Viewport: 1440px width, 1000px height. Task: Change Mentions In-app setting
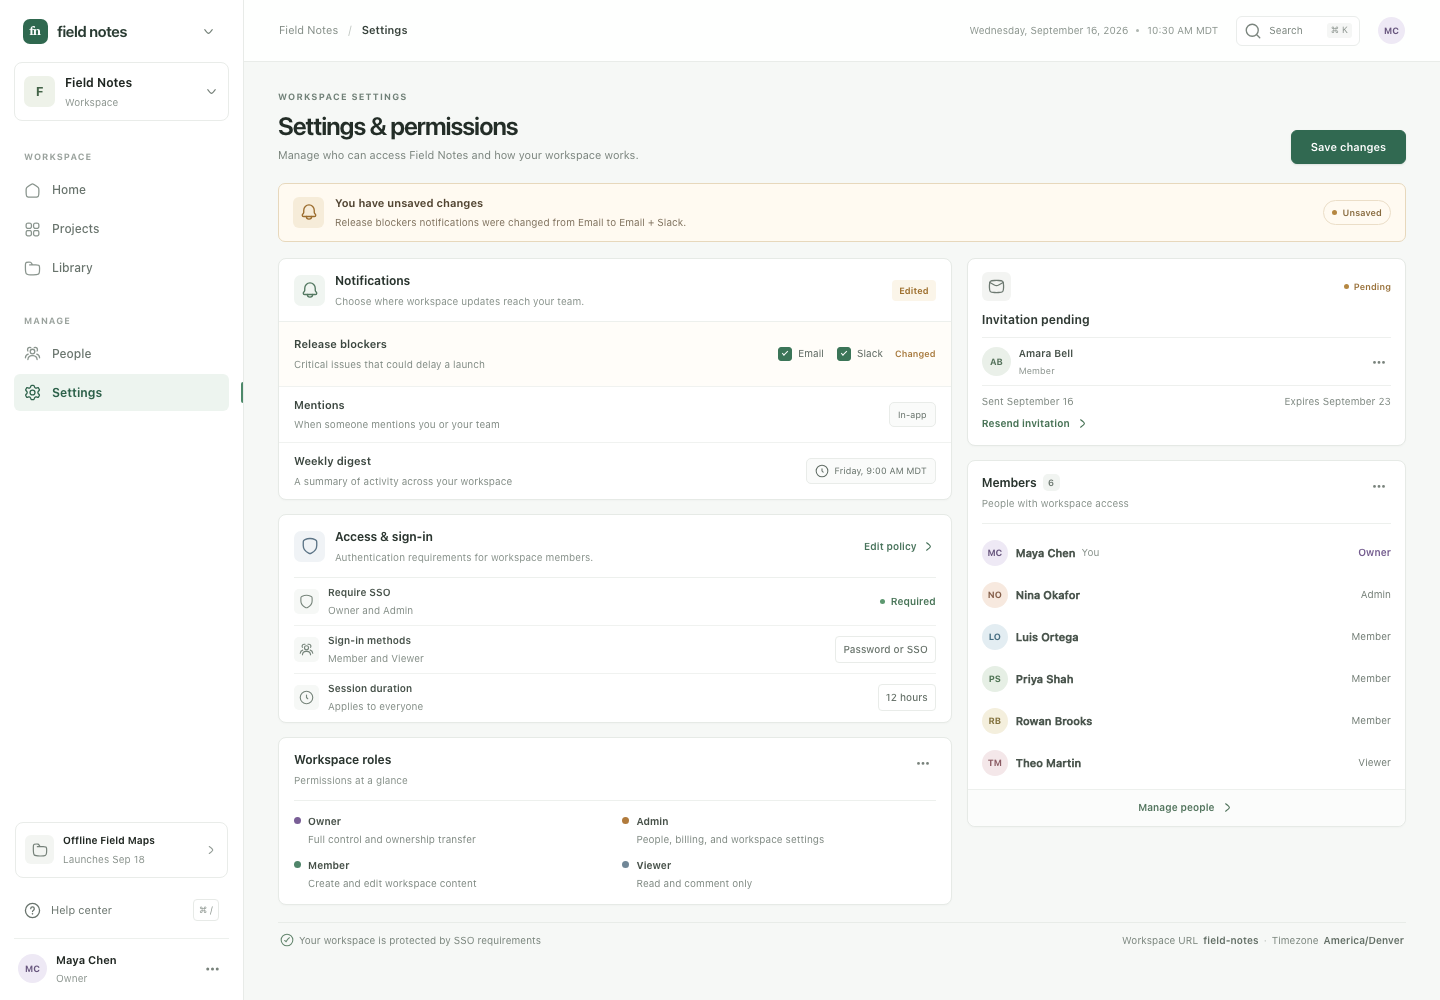[912, 415]
